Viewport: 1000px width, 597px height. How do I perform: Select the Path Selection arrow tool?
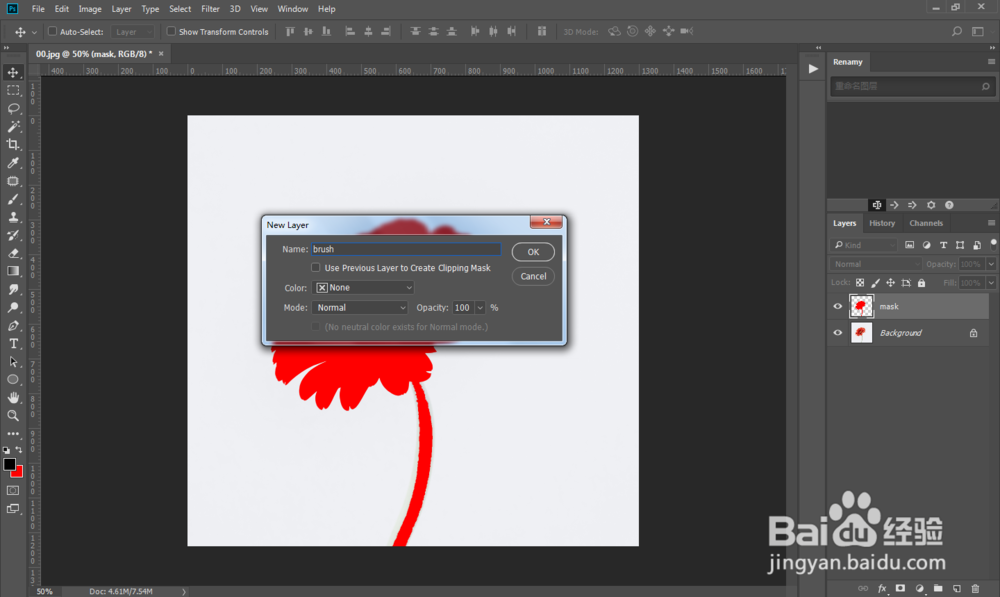[x=13, y=362]
